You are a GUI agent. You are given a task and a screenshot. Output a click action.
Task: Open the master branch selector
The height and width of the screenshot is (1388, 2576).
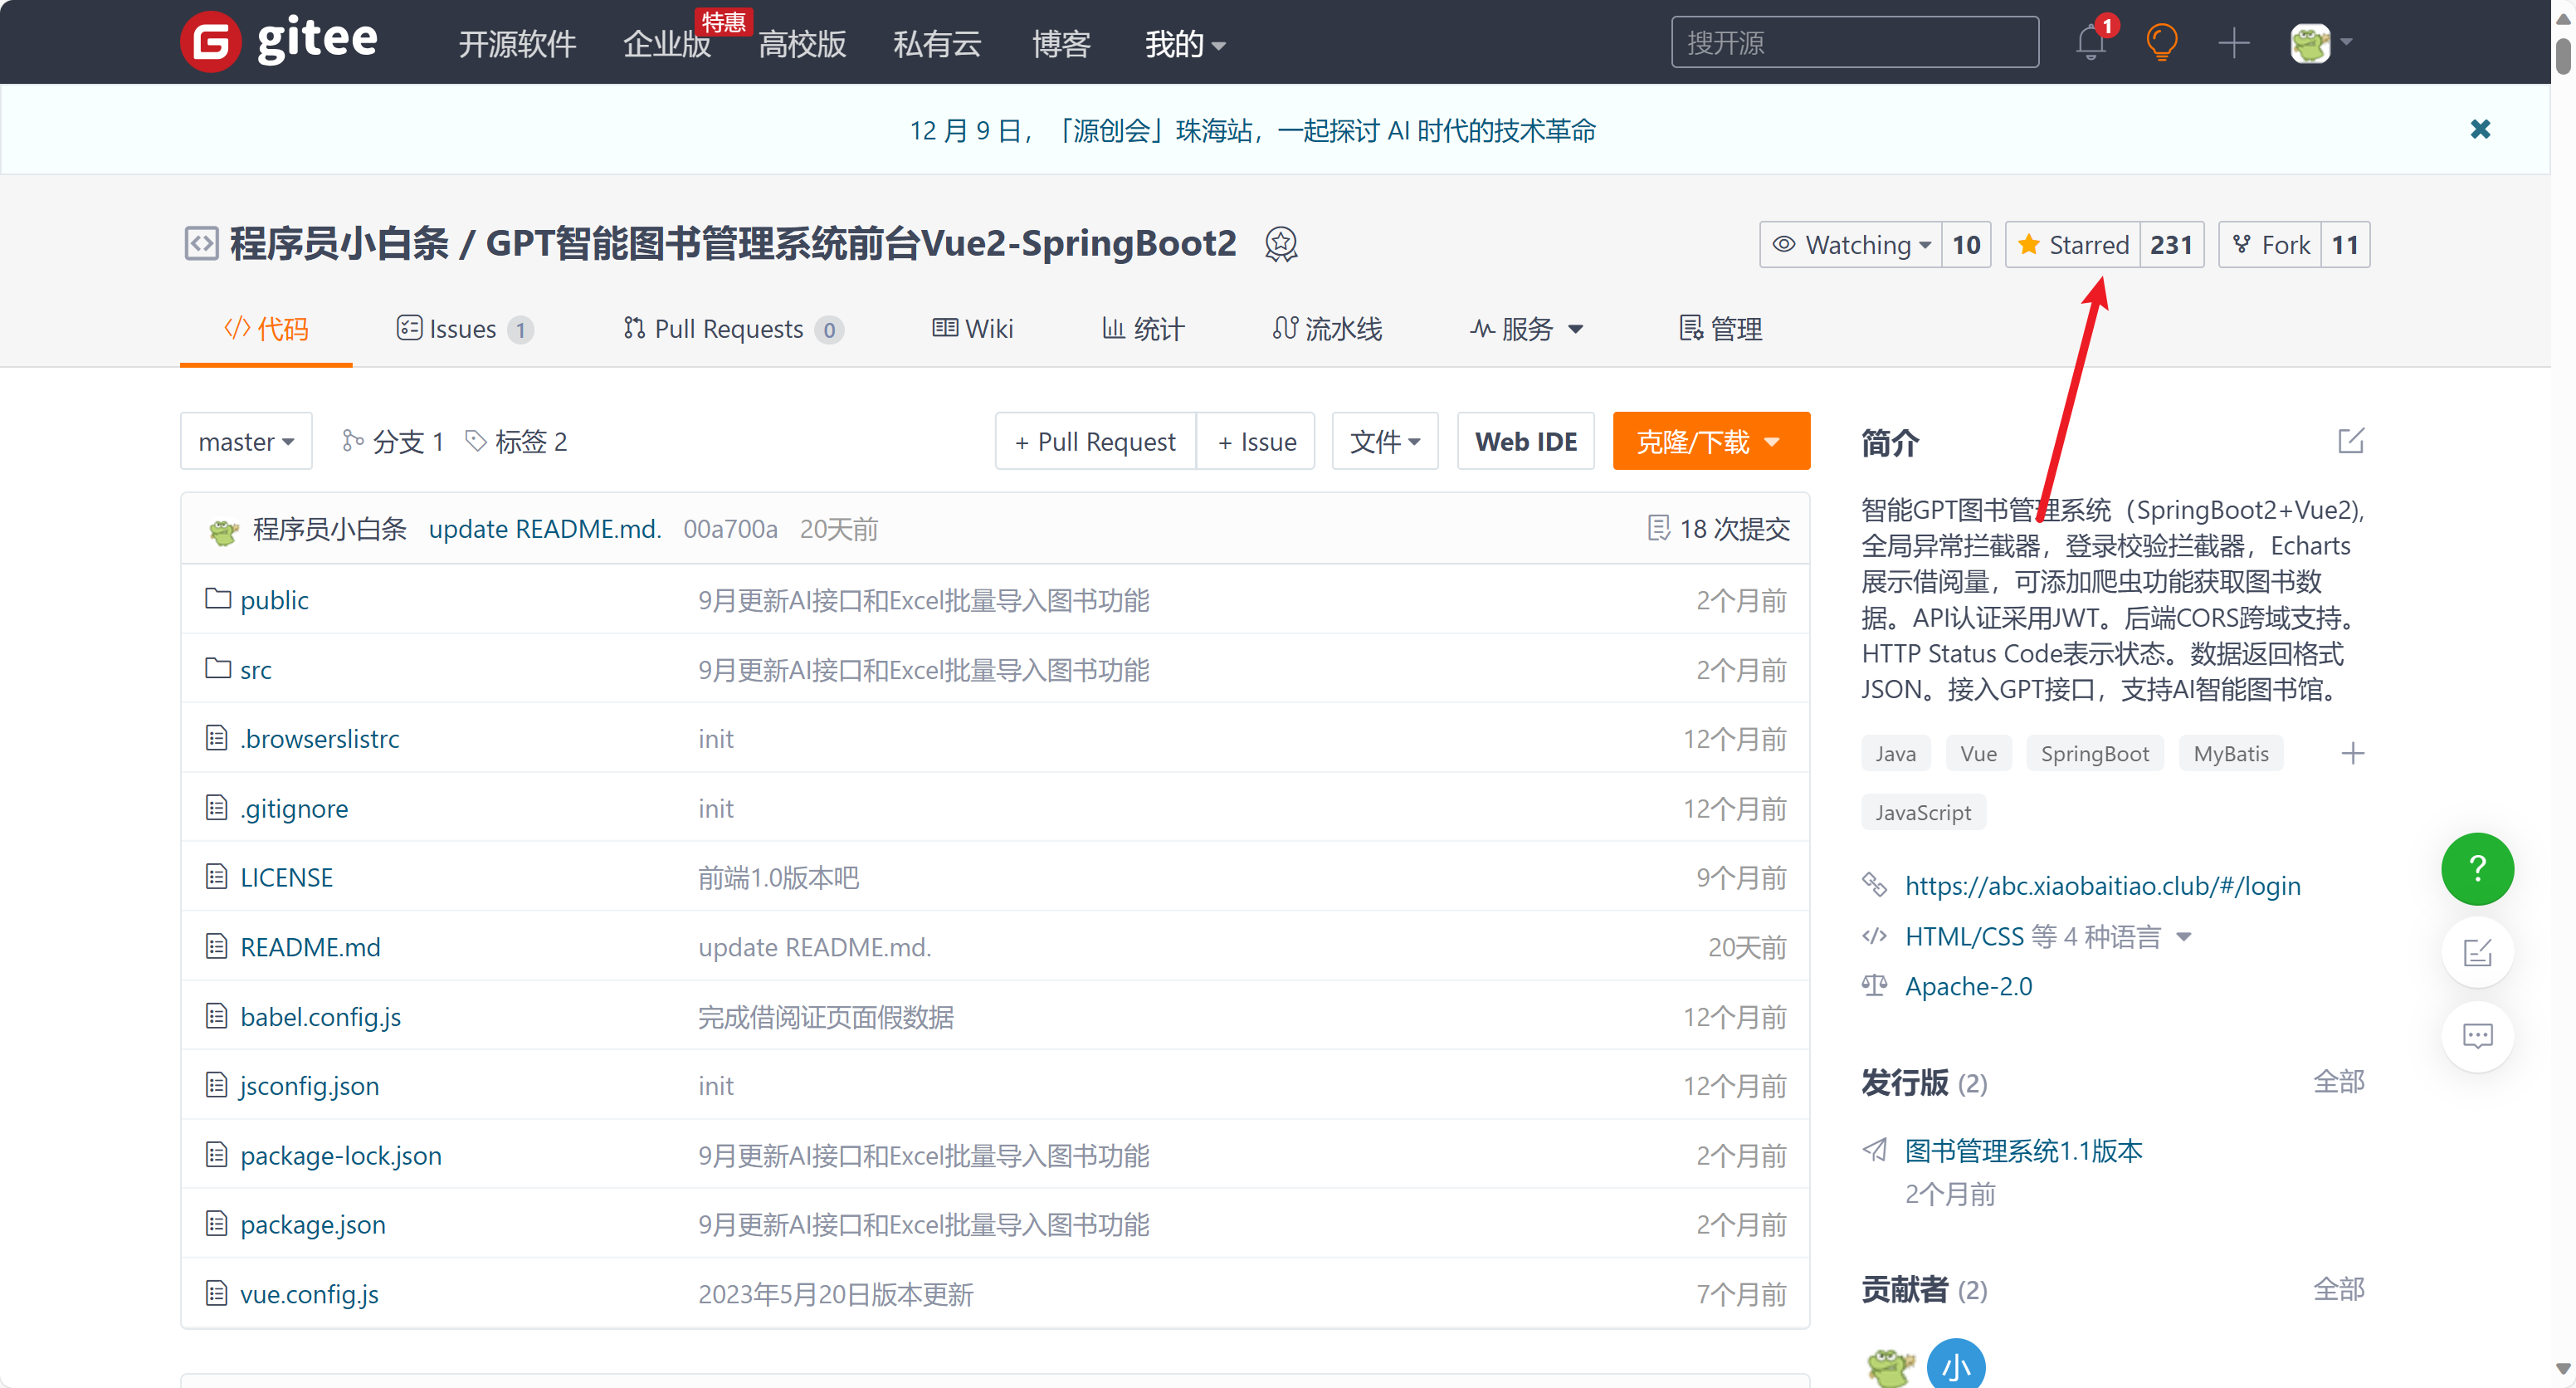pyautogui.click(x=246, y=441)
